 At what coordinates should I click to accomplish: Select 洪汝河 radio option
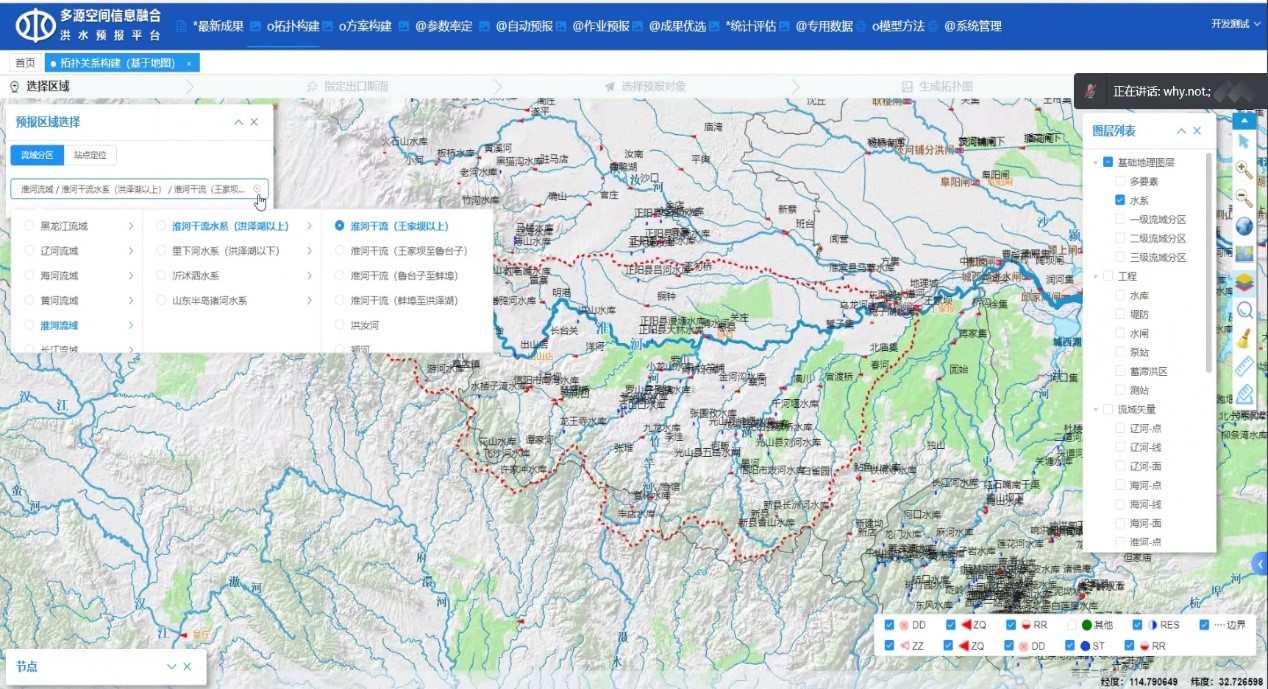pos(340,325)
